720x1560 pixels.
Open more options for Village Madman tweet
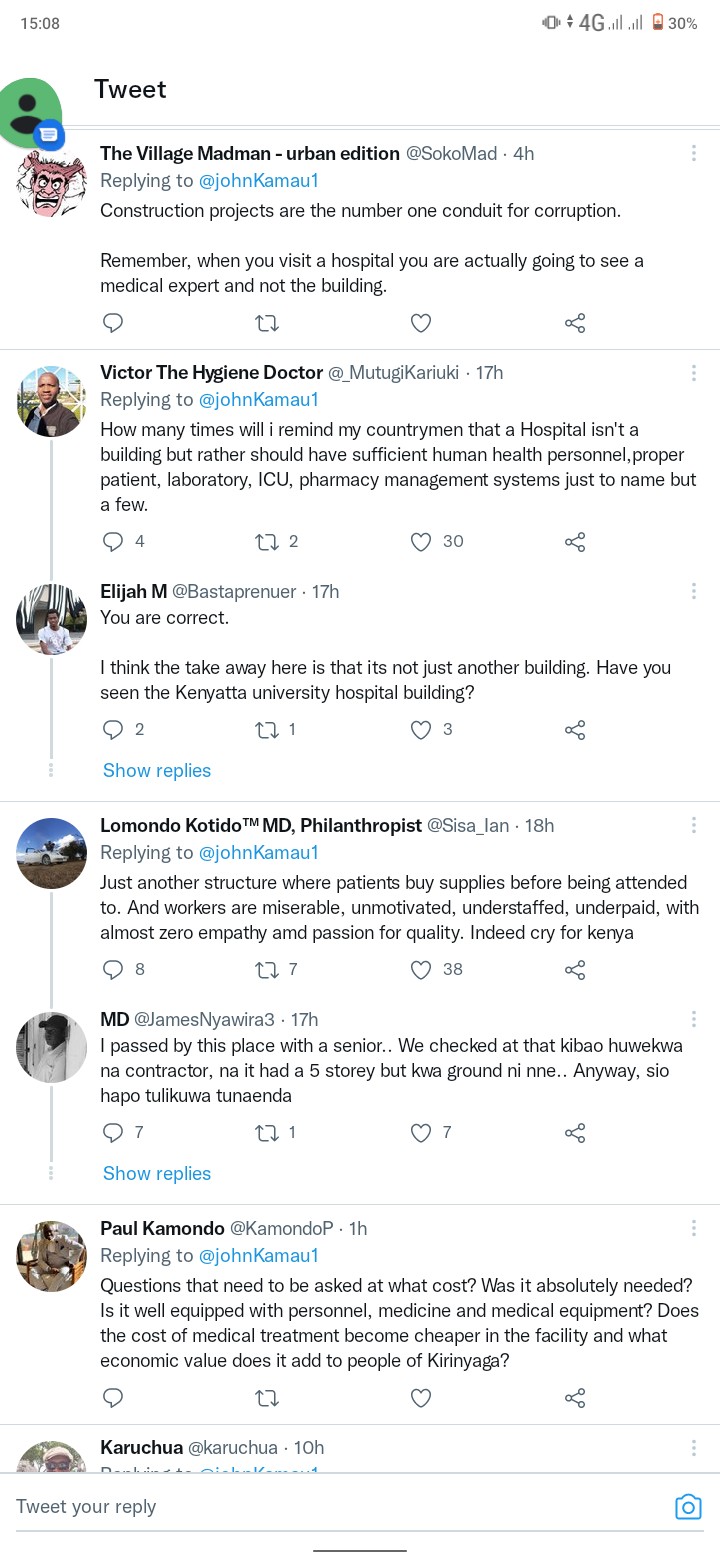coord(694,153)
